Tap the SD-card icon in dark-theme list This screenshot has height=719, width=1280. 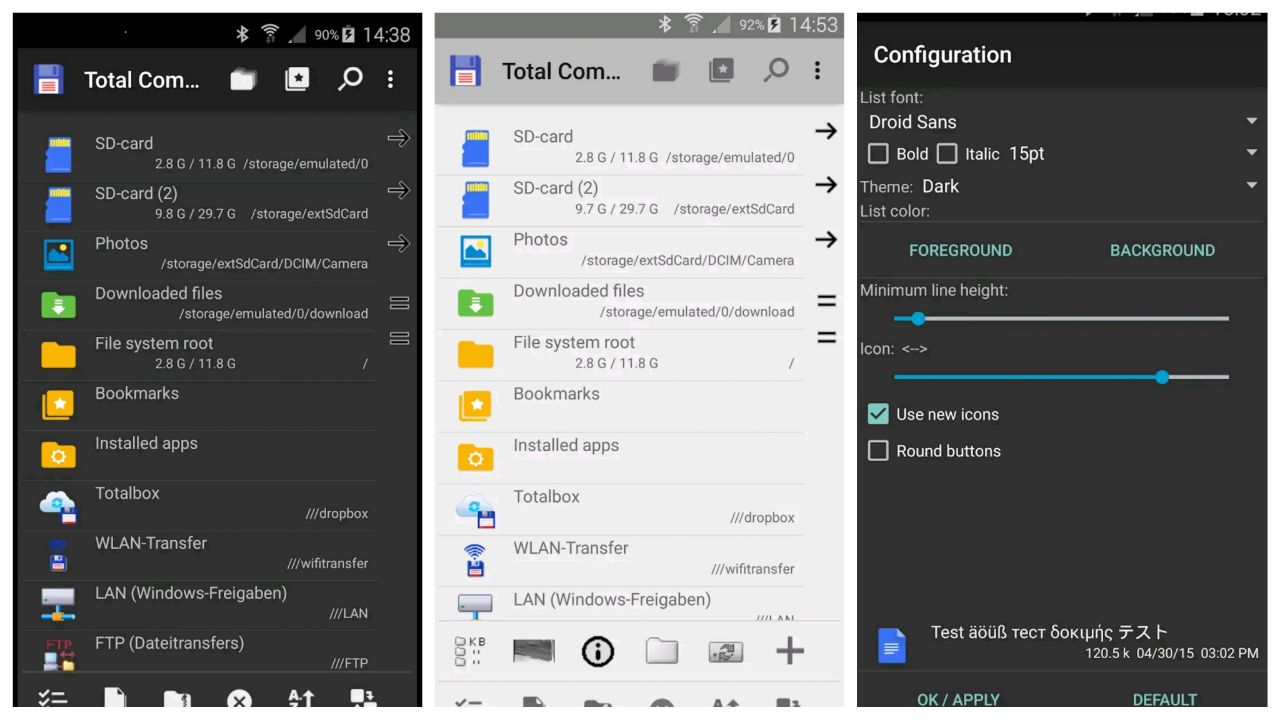click(59, 154)
